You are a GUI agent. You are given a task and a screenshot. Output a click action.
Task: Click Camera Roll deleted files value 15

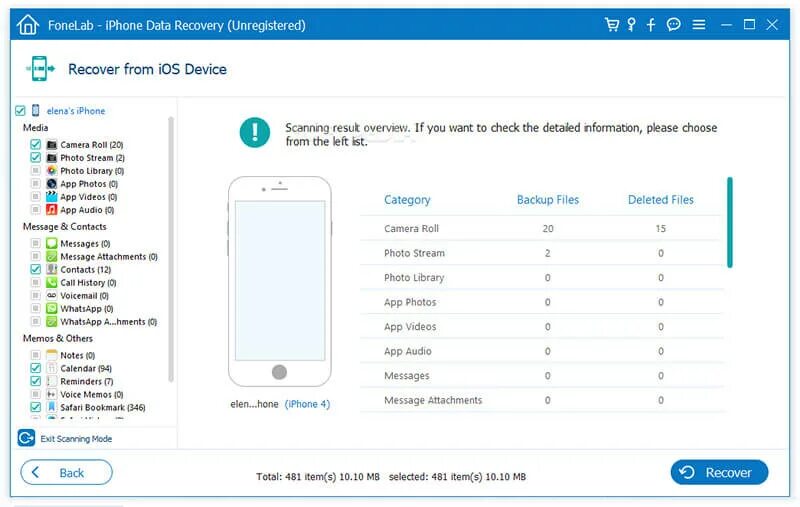pos(661,229)
